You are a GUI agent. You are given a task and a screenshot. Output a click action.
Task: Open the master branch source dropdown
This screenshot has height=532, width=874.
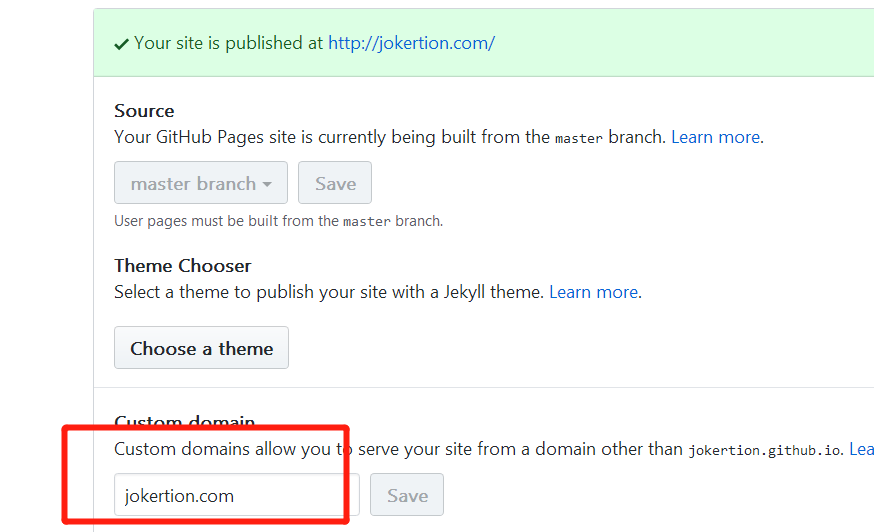pyautogui.click(x=201, y=183)
